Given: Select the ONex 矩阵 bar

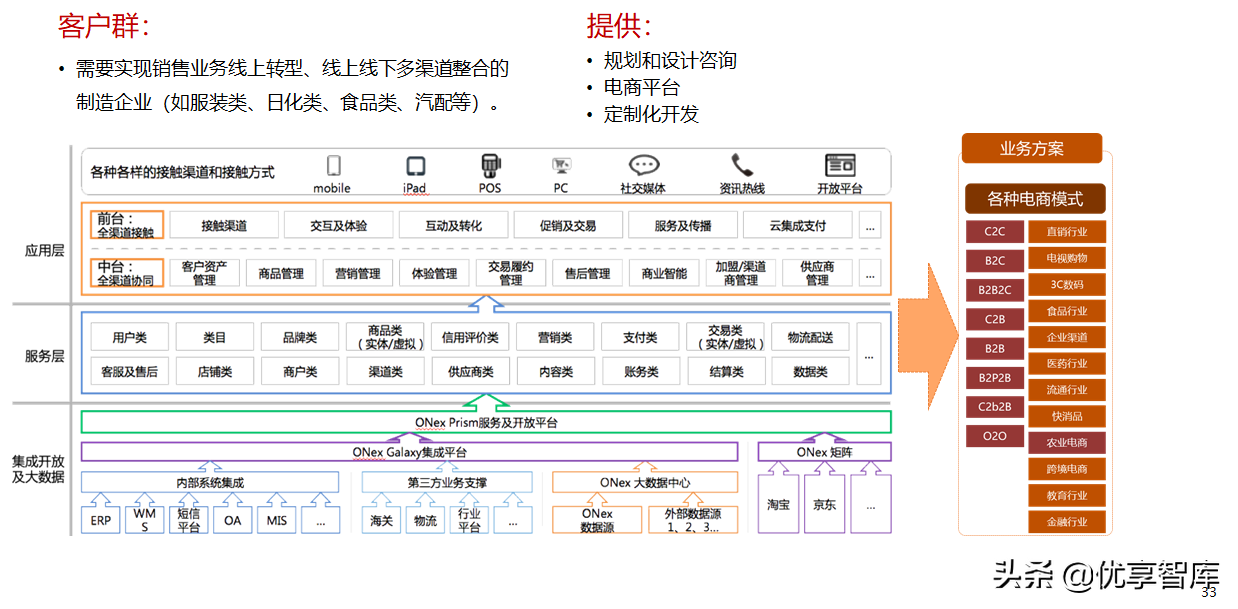Looking at the screenshot, I should pos(825,452).
